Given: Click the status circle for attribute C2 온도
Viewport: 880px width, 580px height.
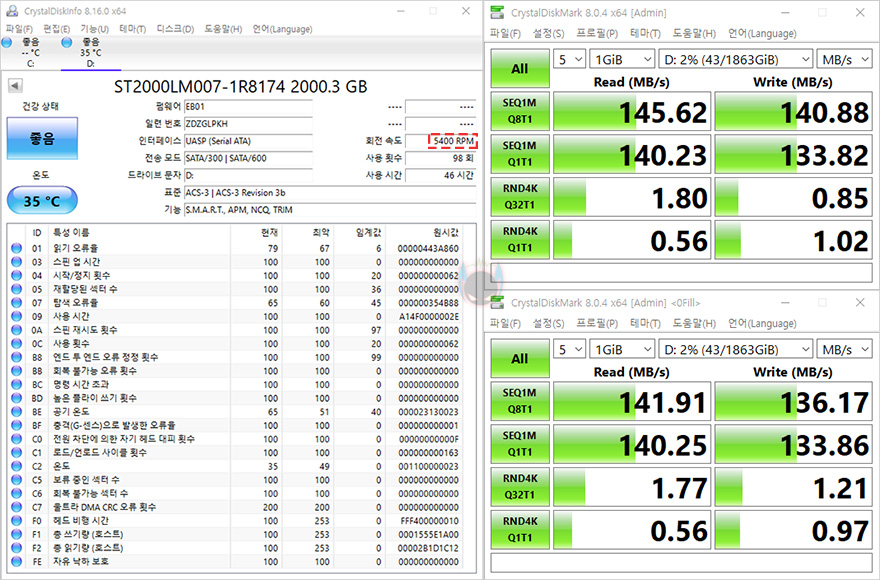Looking at the screenshot, I should click(x=16, y=466).
